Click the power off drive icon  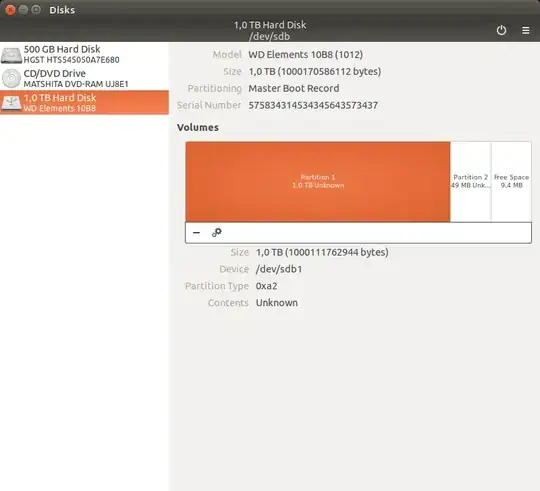click(x=501, y=30)
